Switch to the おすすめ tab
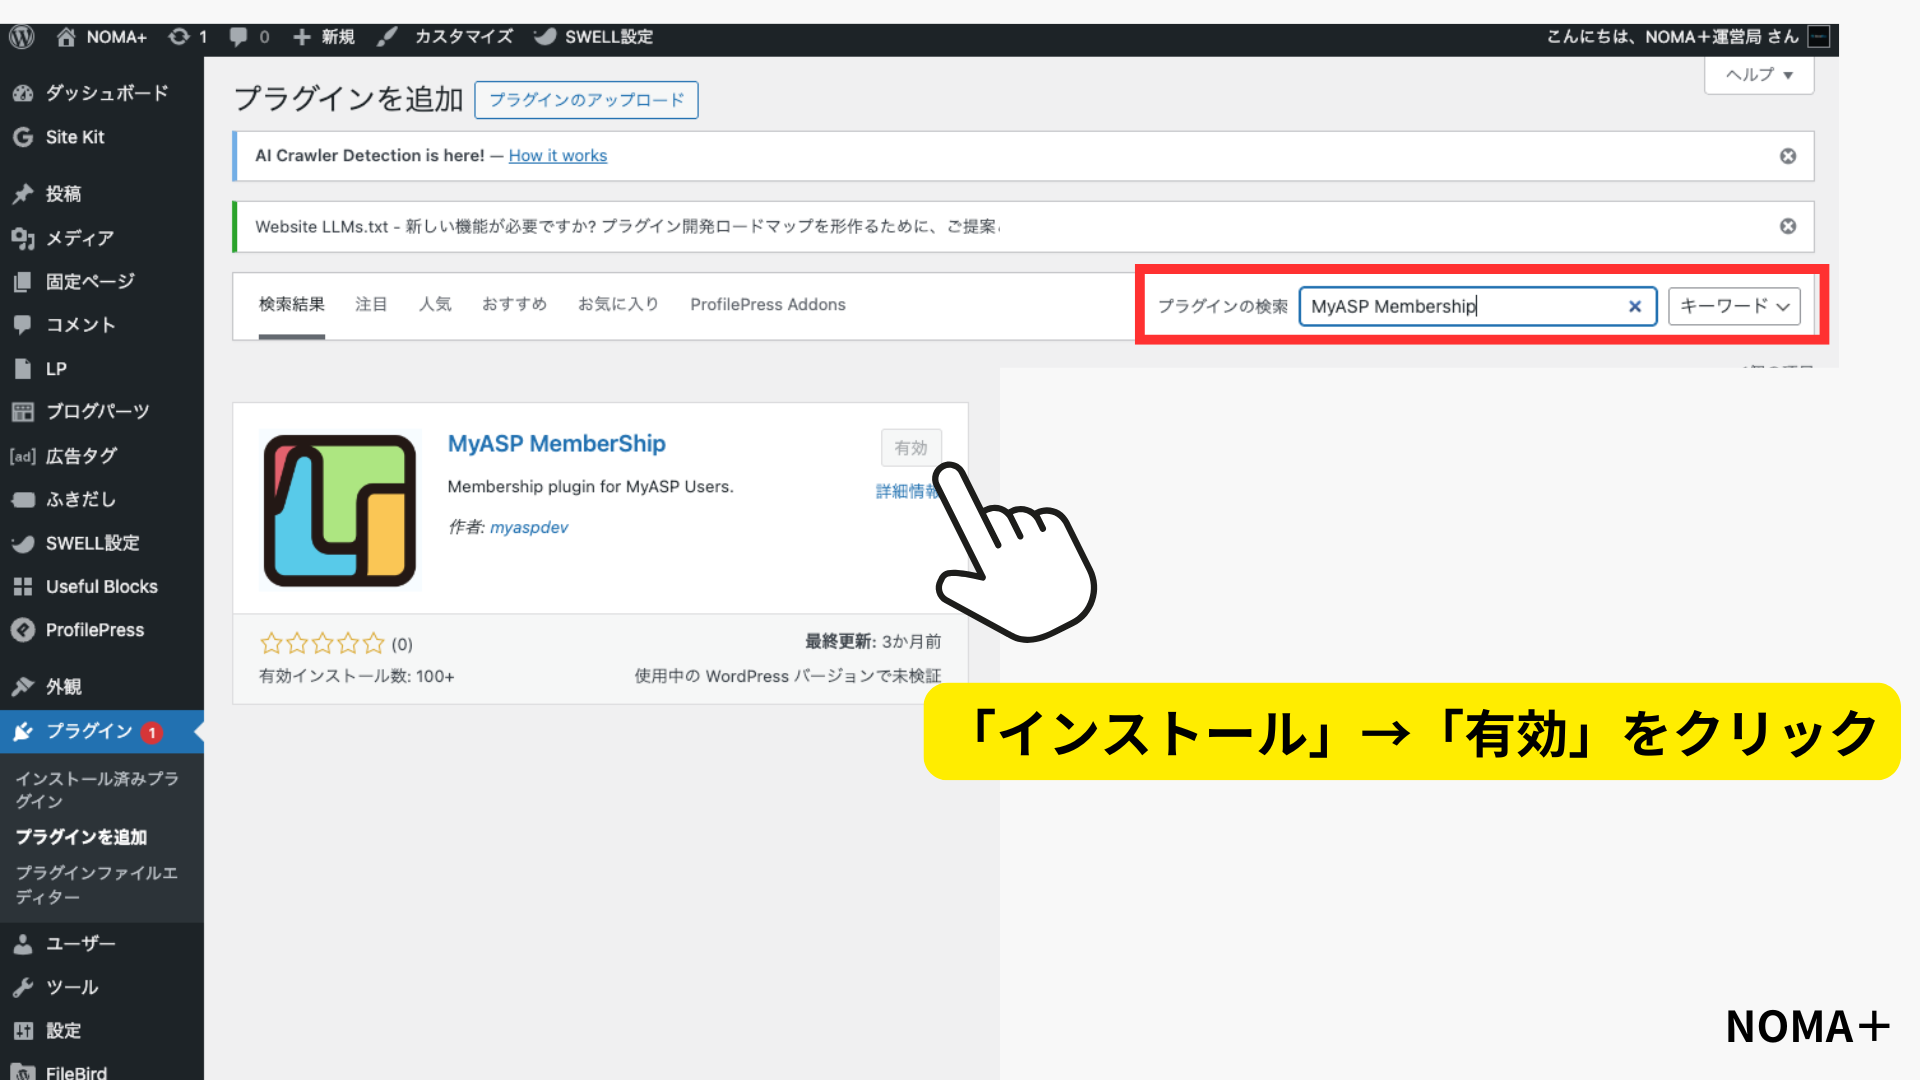1920x1080 pixels. [514, 305]
